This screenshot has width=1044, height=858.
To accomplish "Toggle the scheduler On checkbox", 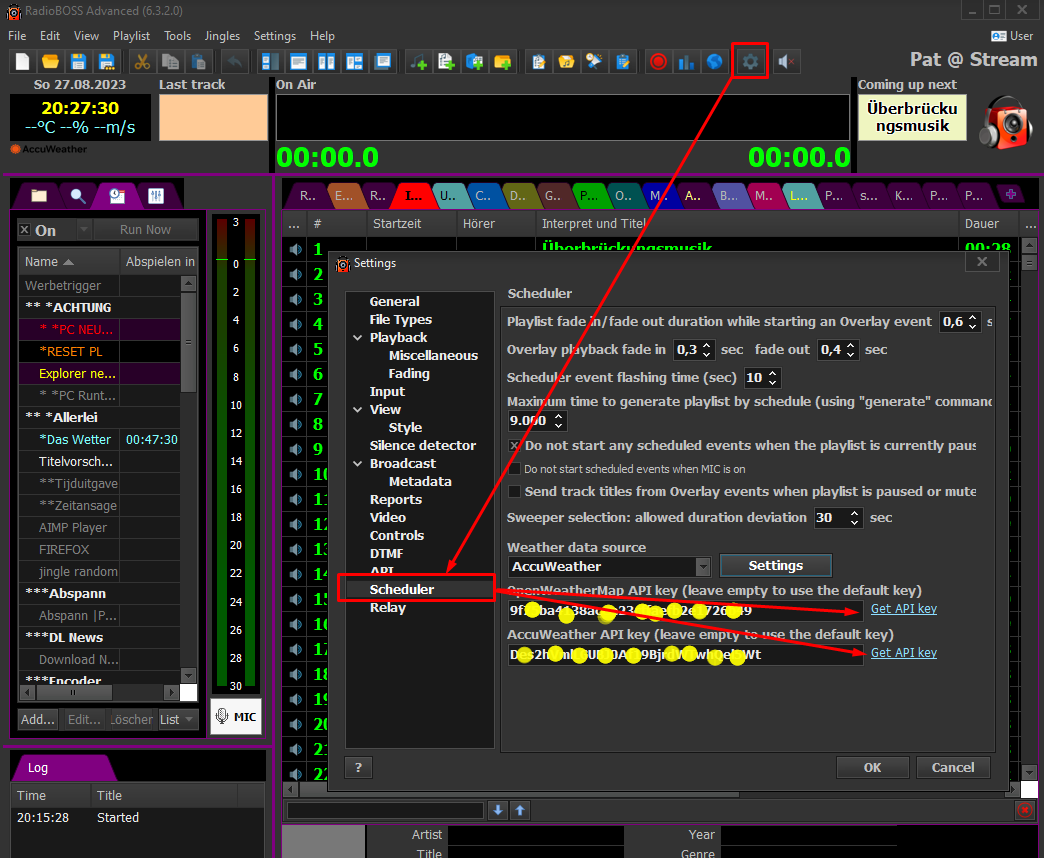I will tap(25, 230).
